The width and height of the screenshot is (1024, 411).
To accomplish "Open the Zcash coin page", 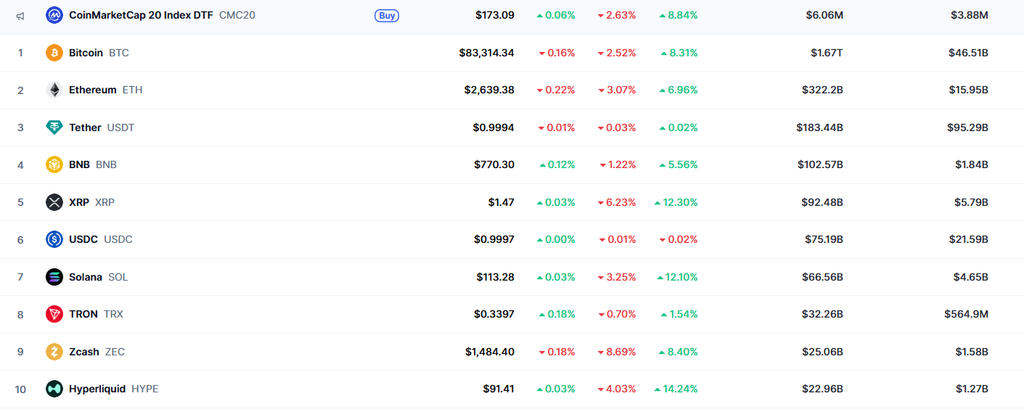I will tap(97, 352).
